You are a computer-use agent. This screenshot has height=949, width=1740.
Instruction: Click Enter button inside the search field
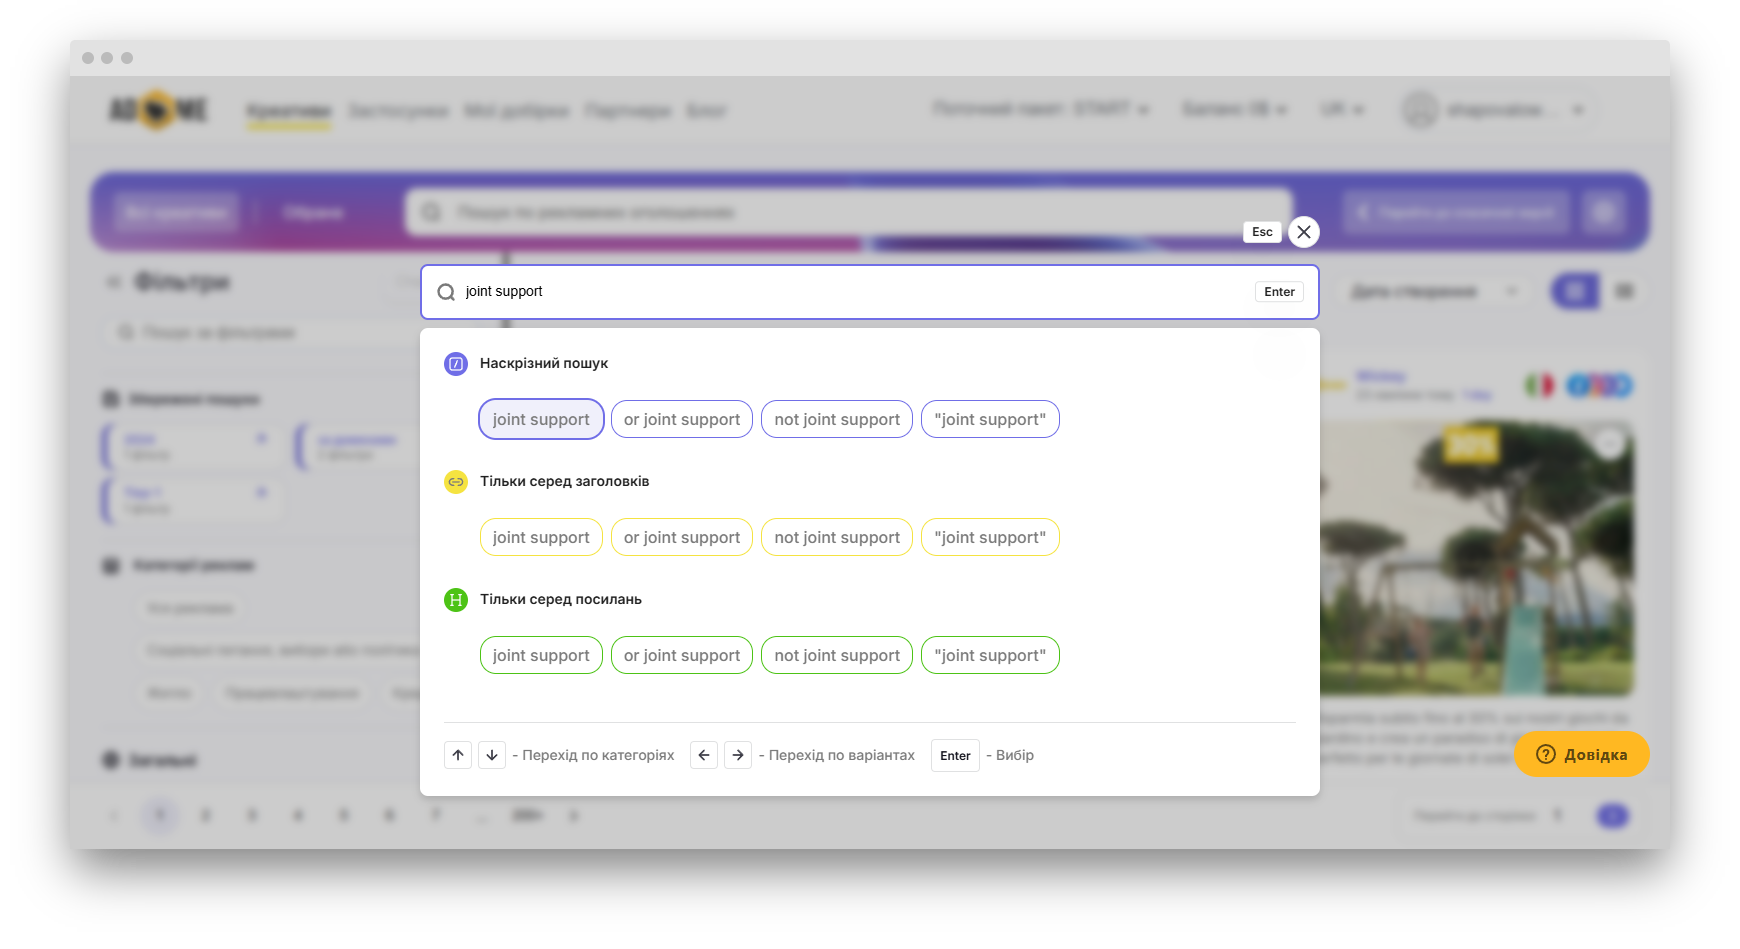1279,292
